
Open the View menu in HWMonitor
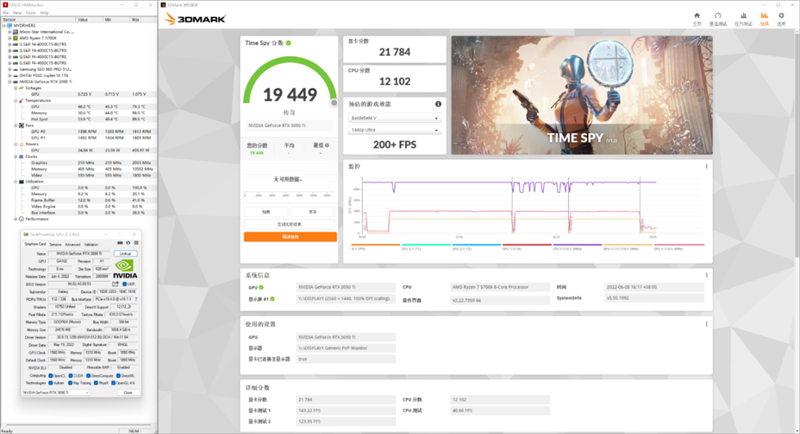[x=17, y=13]
